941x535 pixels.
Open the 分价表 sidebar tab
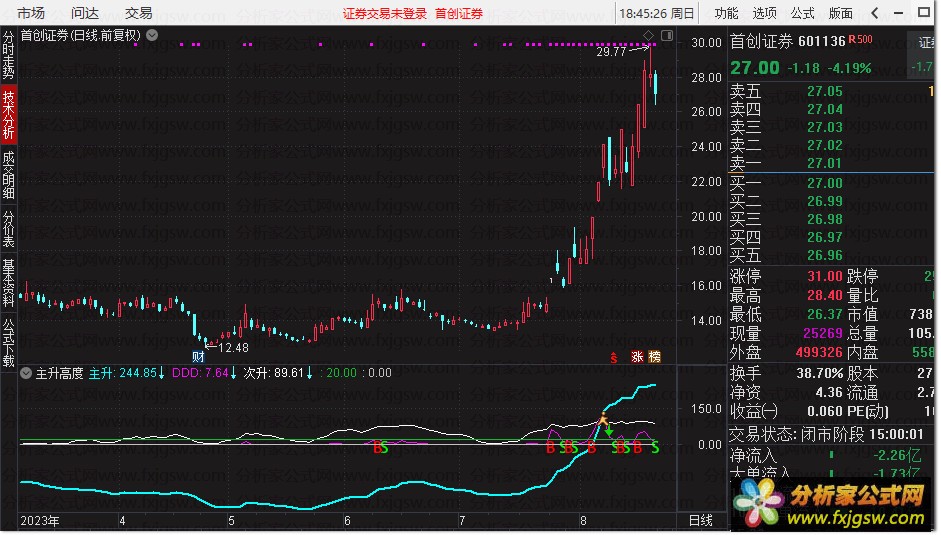point(8,228)
